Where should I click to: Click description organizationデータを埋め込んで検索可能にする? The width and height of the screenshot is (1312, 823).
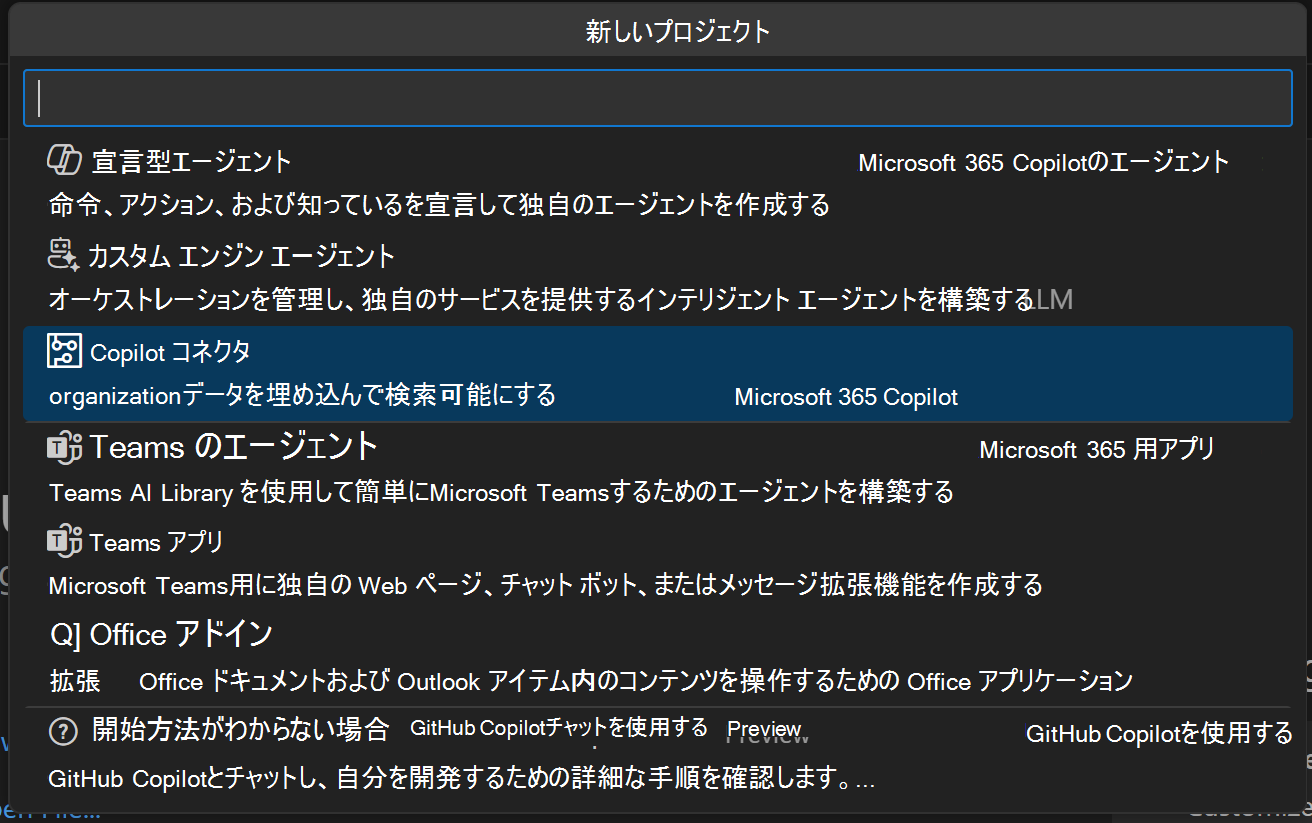302,396
